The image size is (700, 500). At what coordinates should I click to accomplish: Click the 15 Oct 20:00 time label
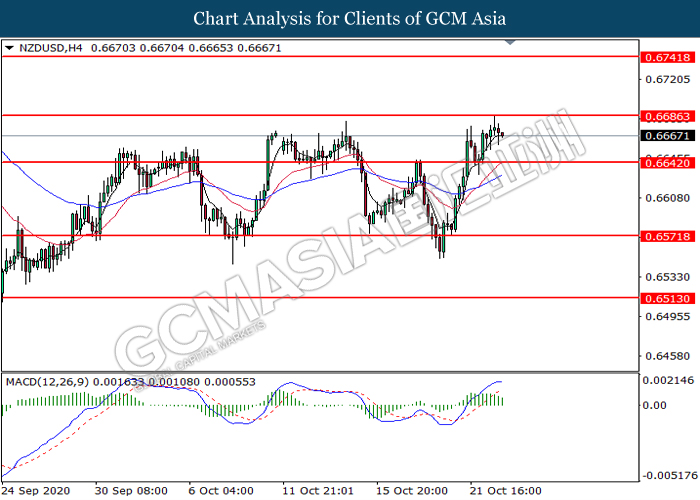click(x=412, y=491)
